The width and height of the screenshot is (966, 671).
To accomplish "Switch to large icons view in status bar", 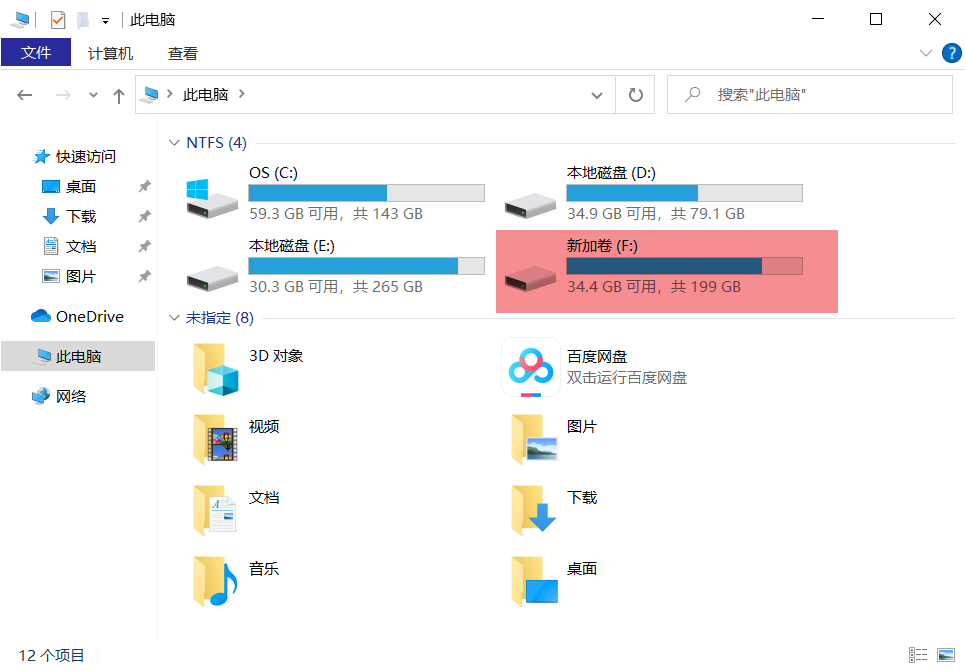I will click(x=946, y=655).
